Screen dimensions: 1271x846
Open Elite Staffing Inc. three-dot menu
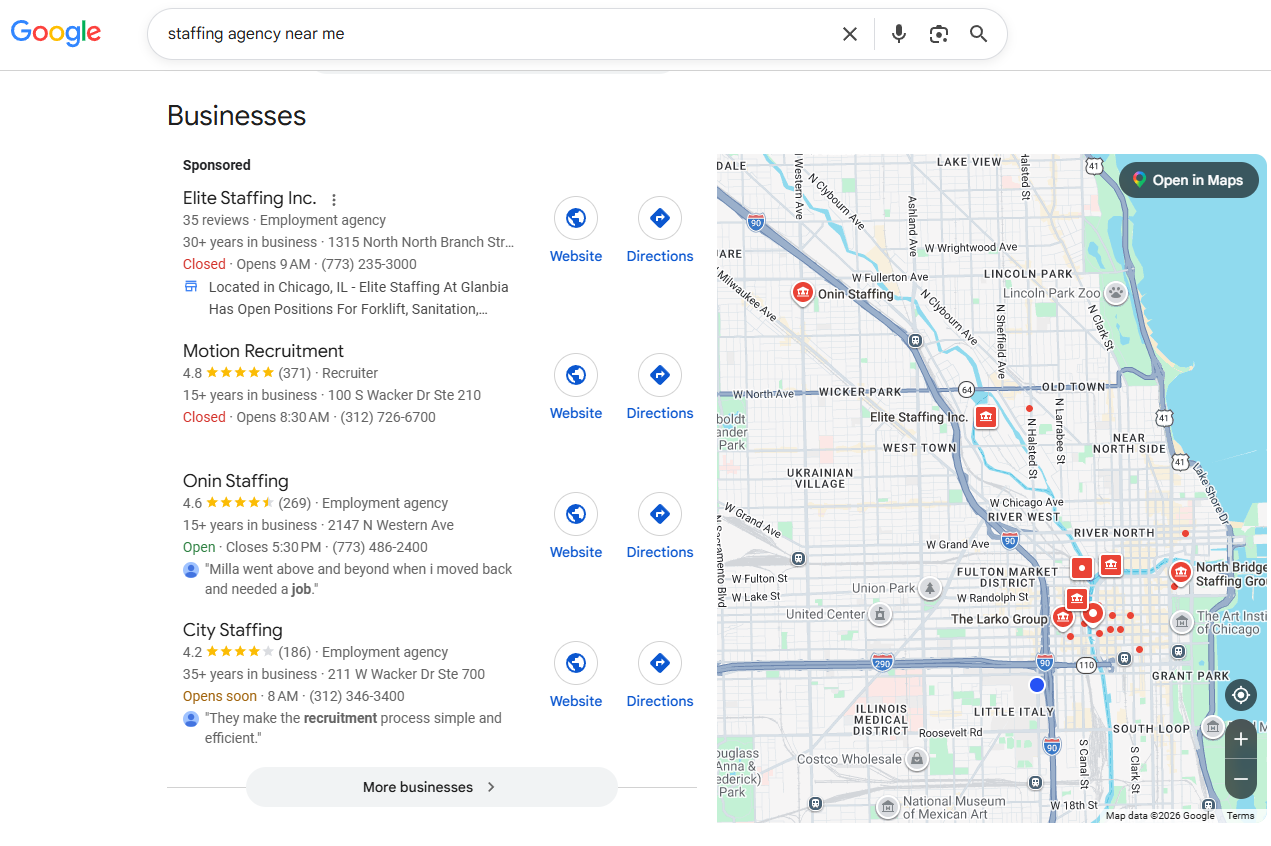(x=334, y=200)
